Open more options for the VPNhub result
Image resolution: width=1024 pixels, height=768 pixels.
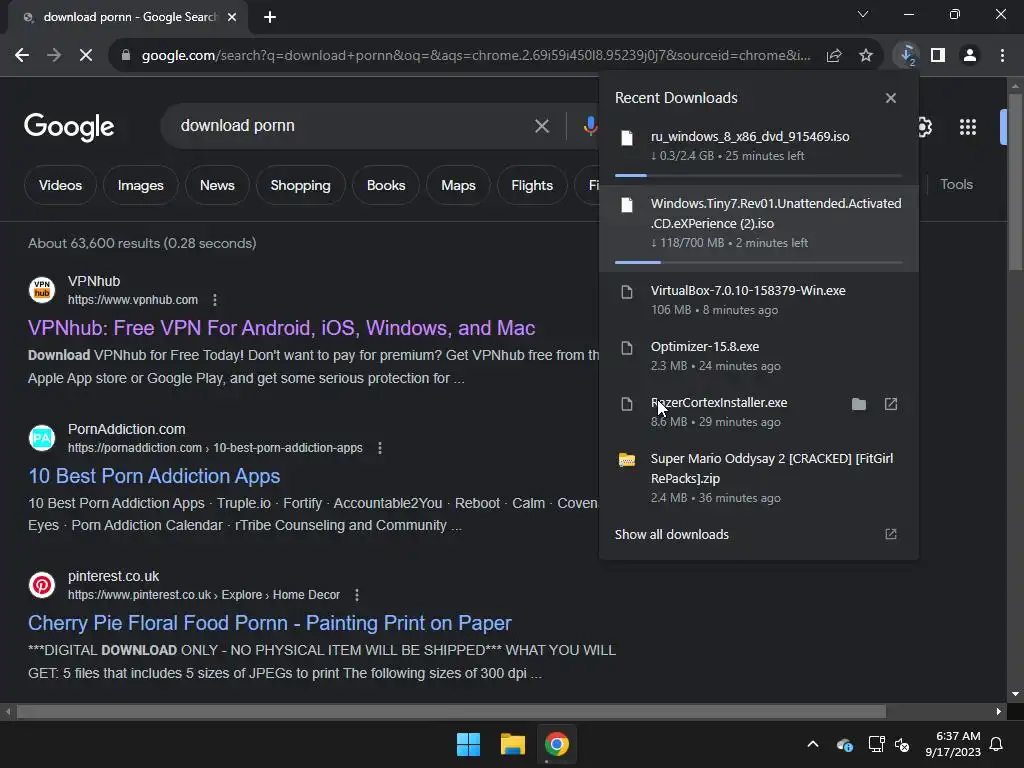(x=215, y=300)
